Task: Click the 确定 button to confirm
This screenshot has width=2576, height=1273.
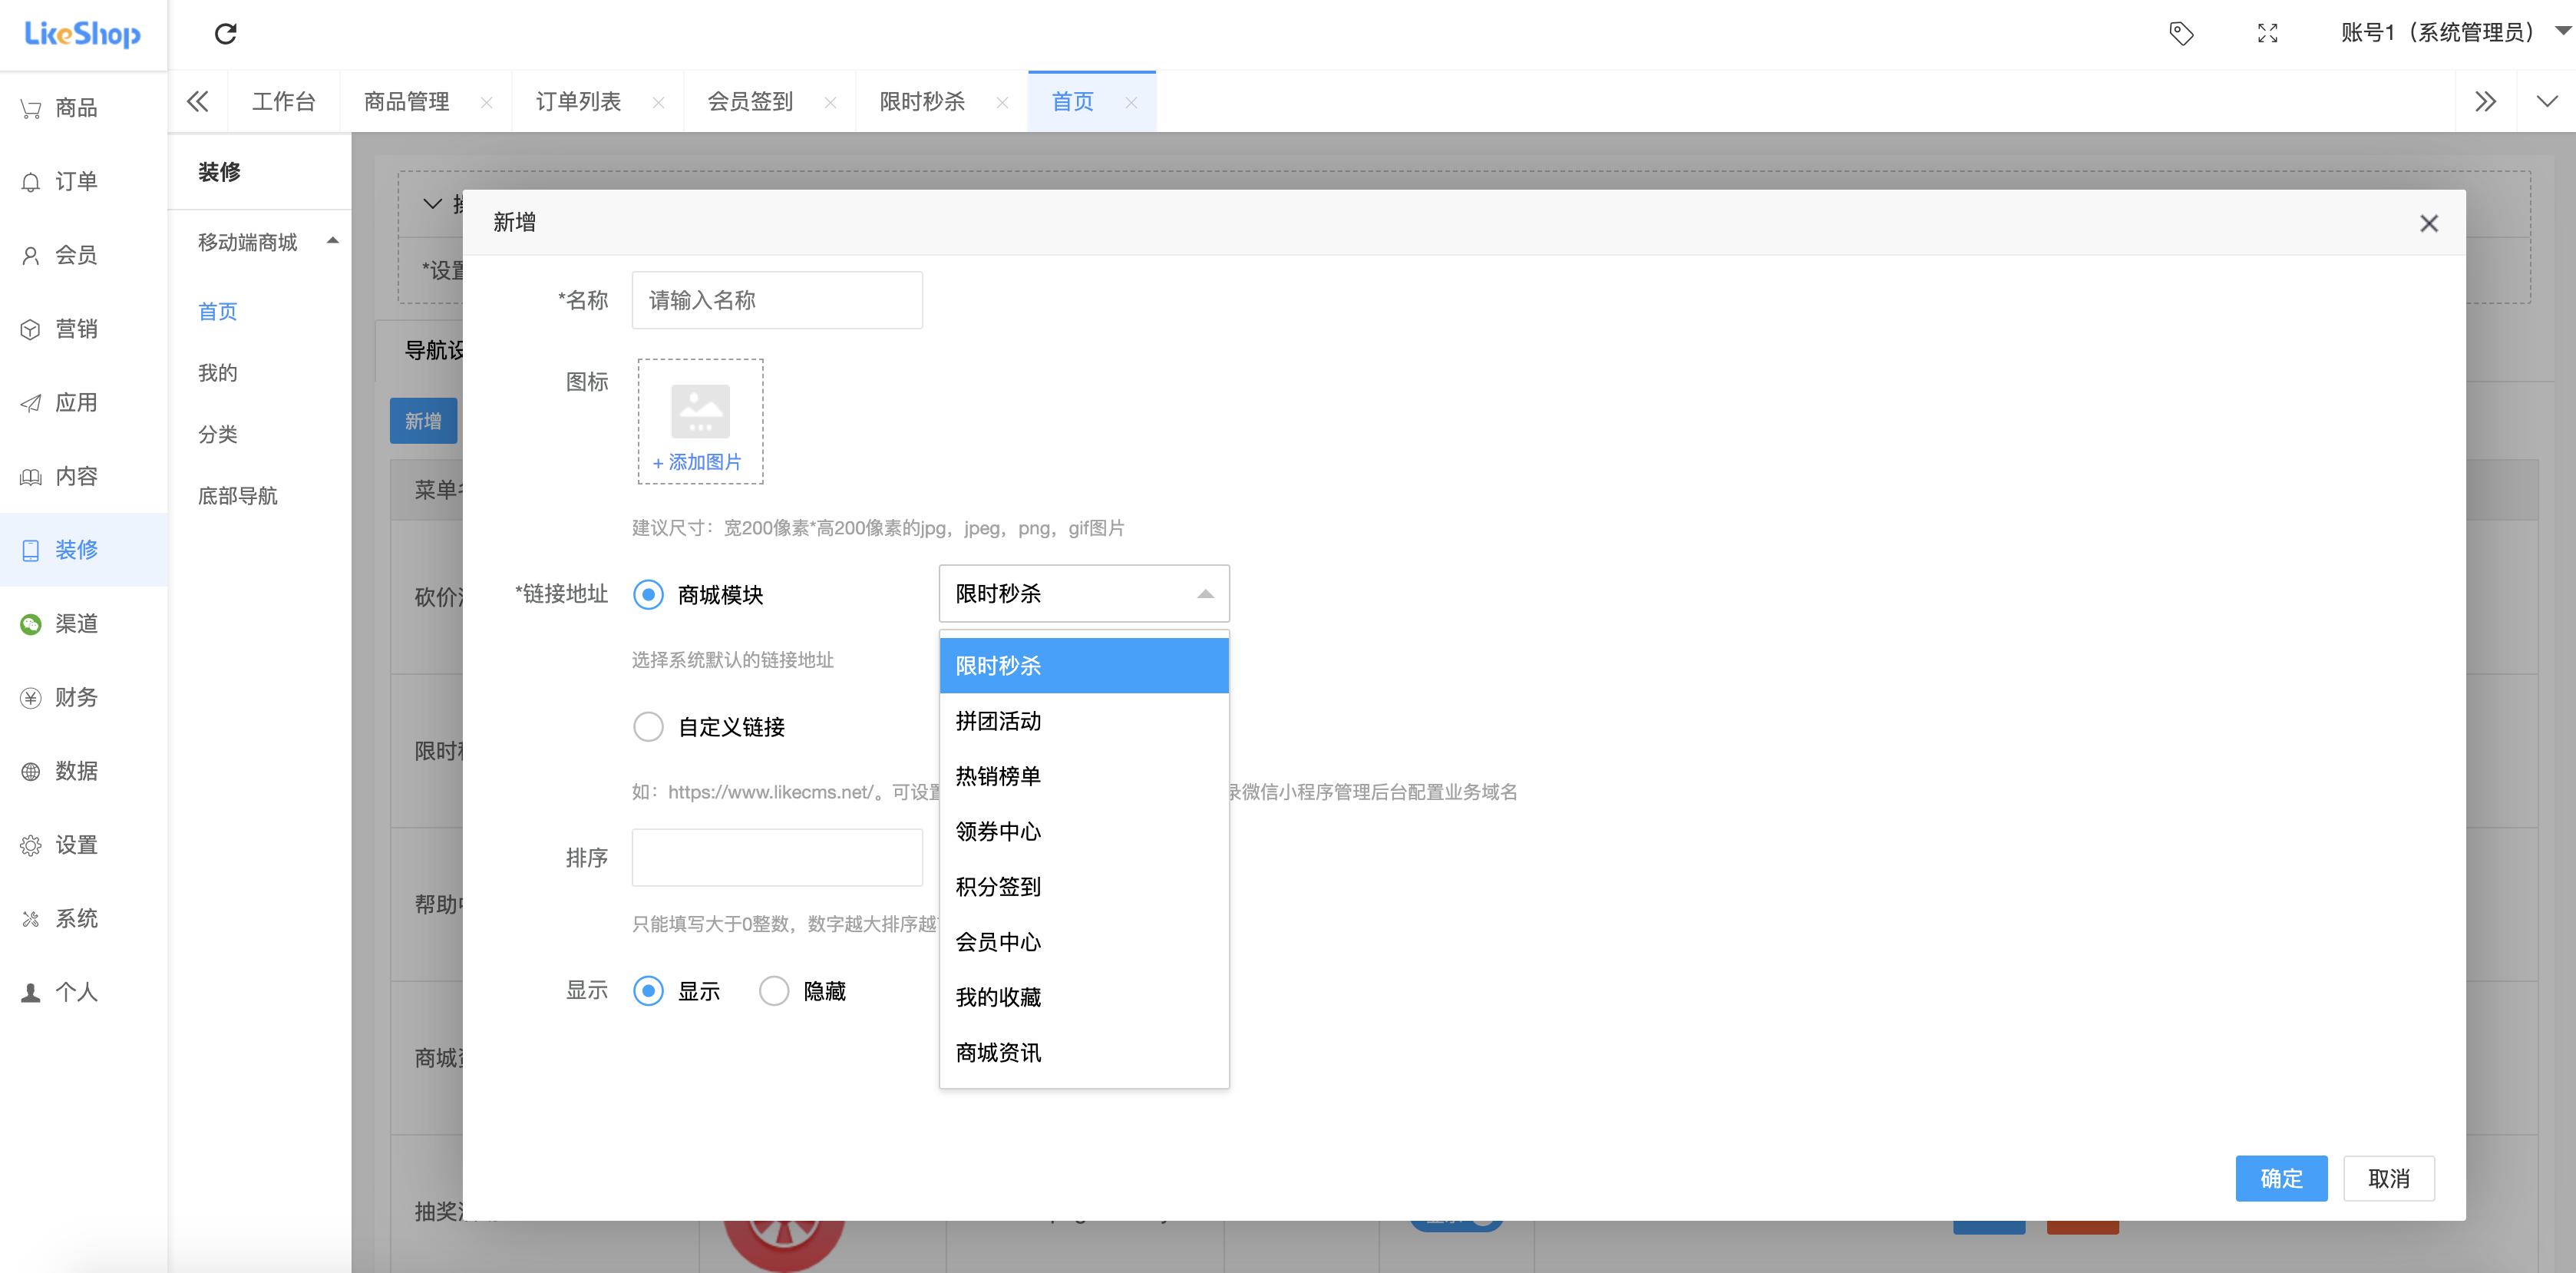Action: 2281,1178
